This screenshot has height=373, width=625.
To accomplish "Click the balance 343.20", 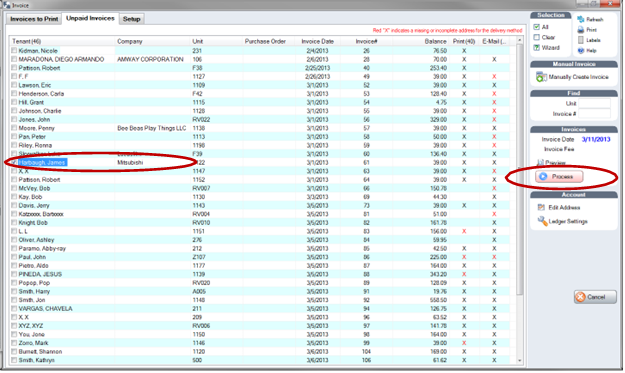I will [438, 274].
